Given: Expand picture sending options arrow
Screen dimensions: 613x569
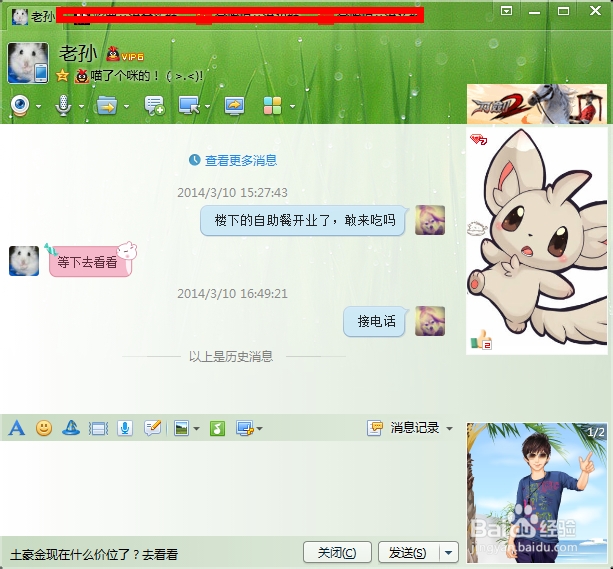Looking at the screenshot, I should pyautogui.click(x=196, y=429).
